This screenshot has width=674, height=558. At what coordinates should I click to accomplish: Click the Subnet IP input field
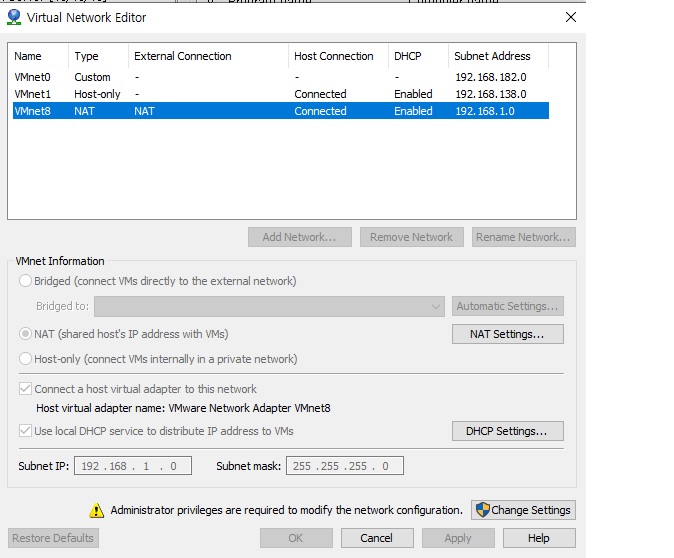(133, 466)
